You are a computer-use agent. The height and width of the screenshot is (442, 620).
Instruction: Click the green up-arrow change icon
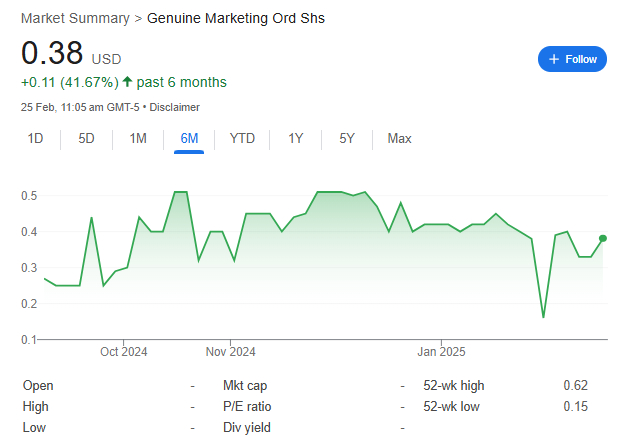[x=127, y=82]
